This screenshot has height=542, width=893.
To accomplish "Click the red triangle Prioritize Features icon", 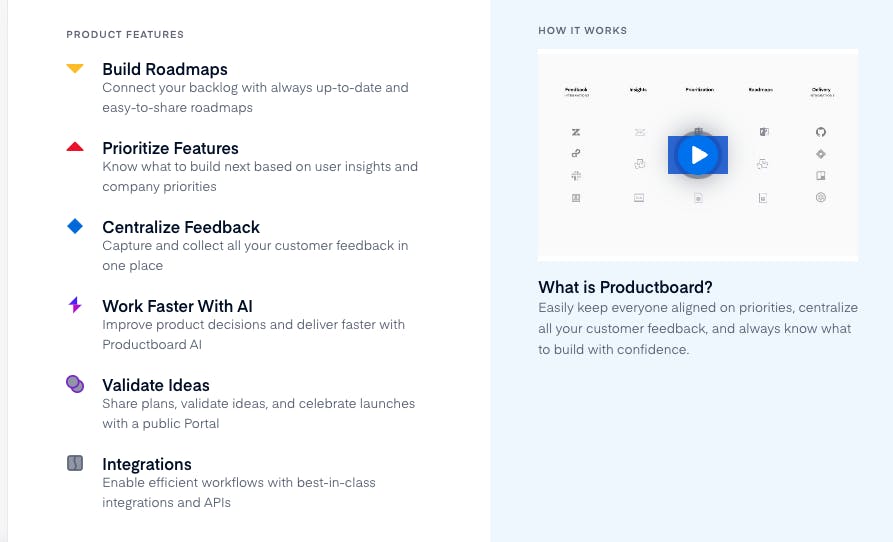I will coord(75,147).
